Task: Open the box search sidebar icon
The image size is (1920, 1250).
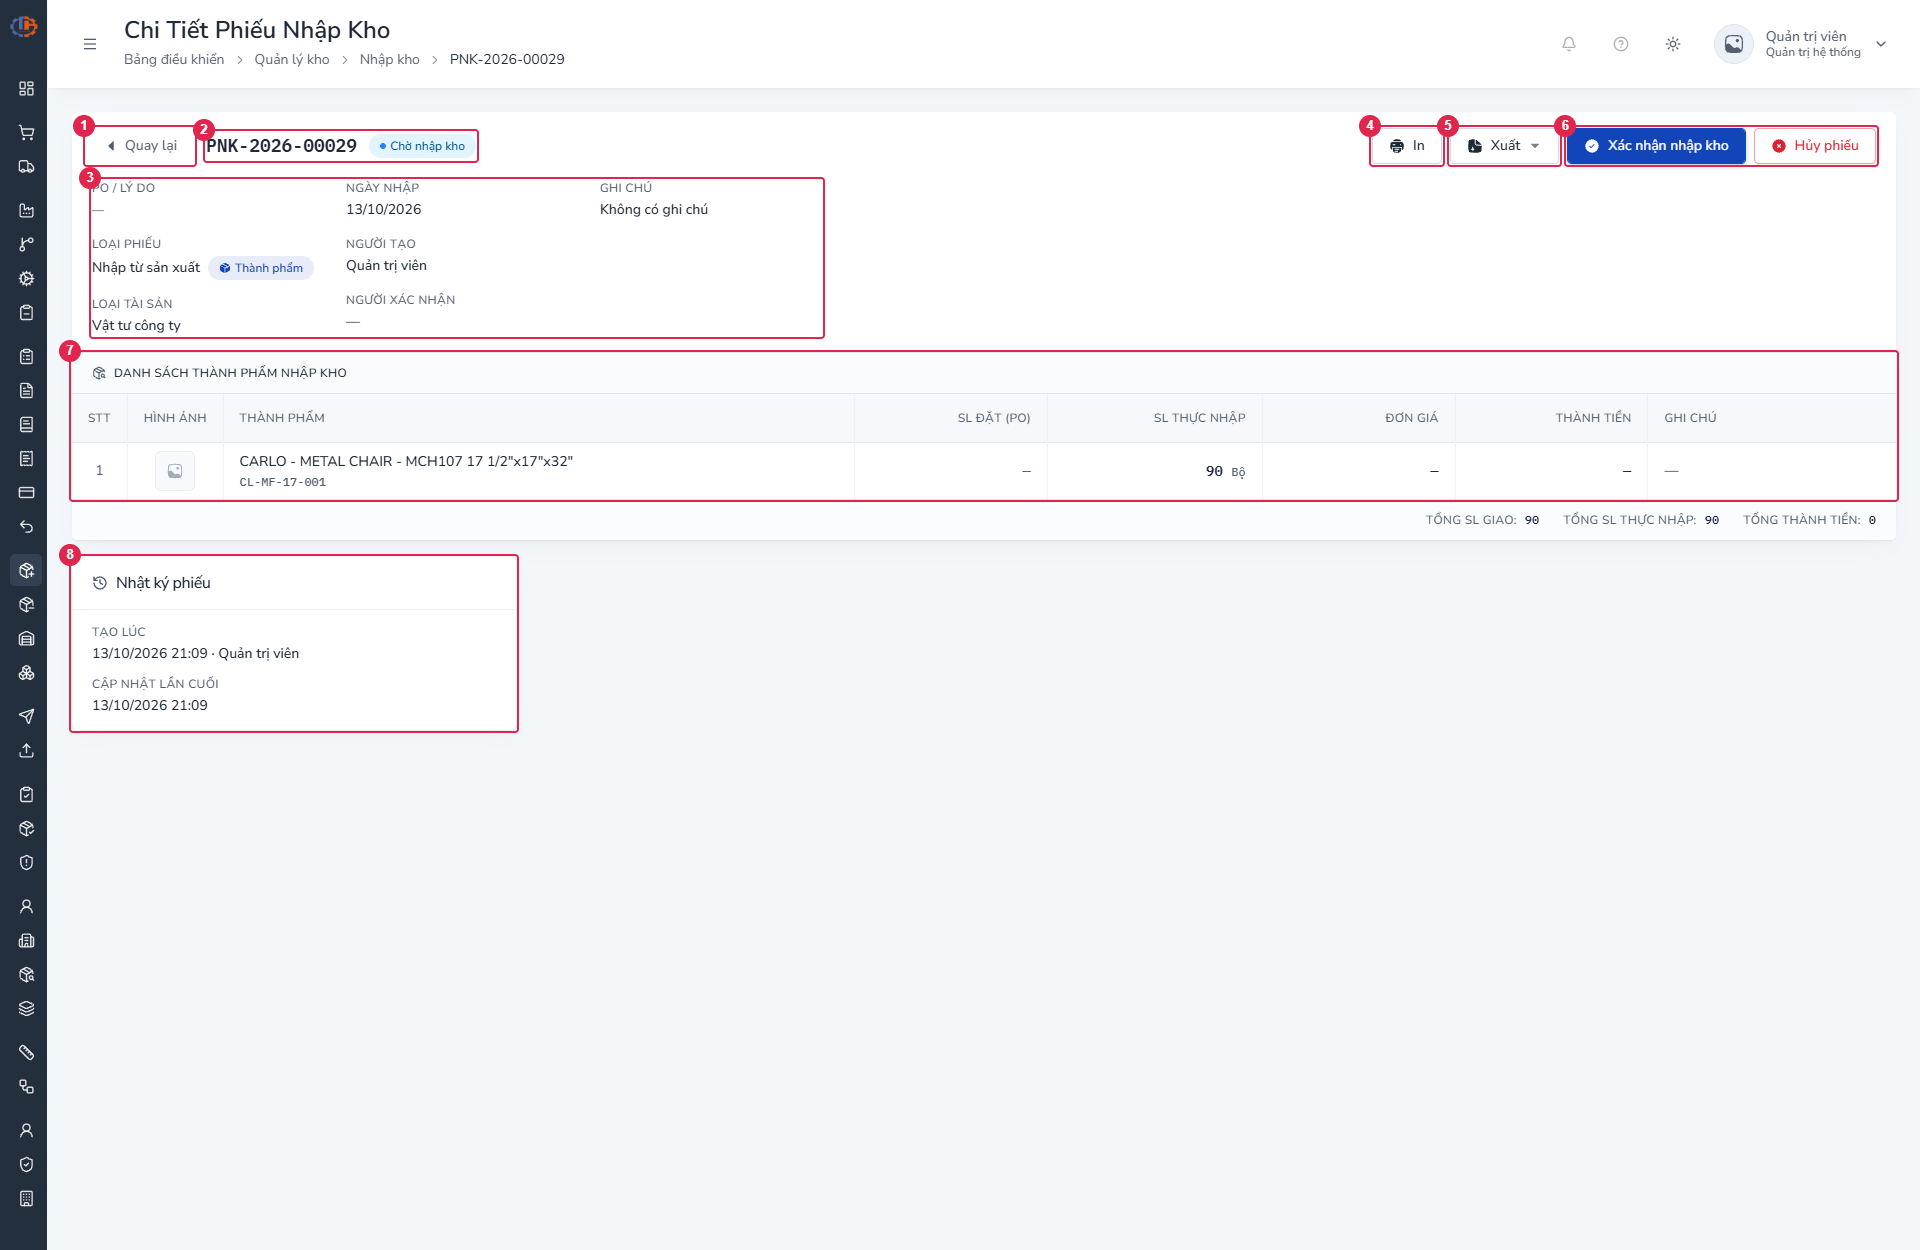Action: click(x=27, y=975)
